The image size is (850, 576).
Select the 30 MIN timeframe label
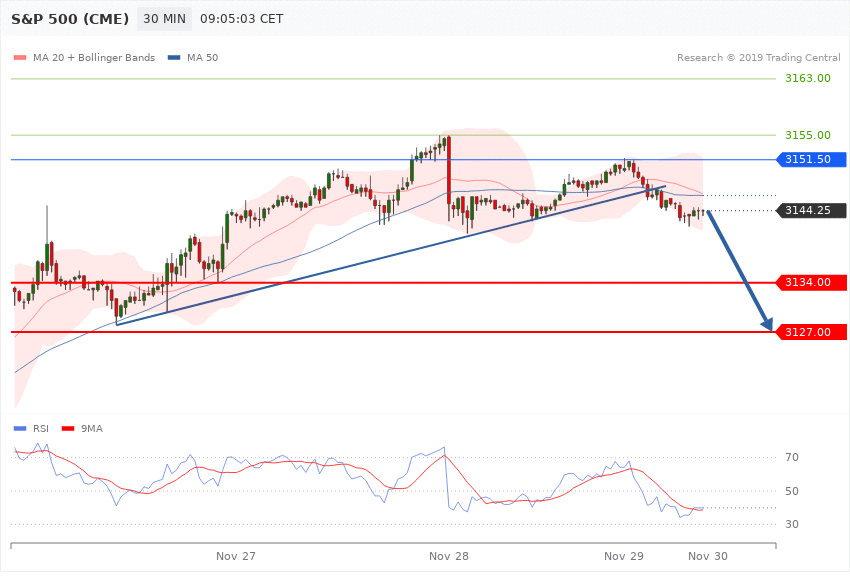tap(164, 19)
